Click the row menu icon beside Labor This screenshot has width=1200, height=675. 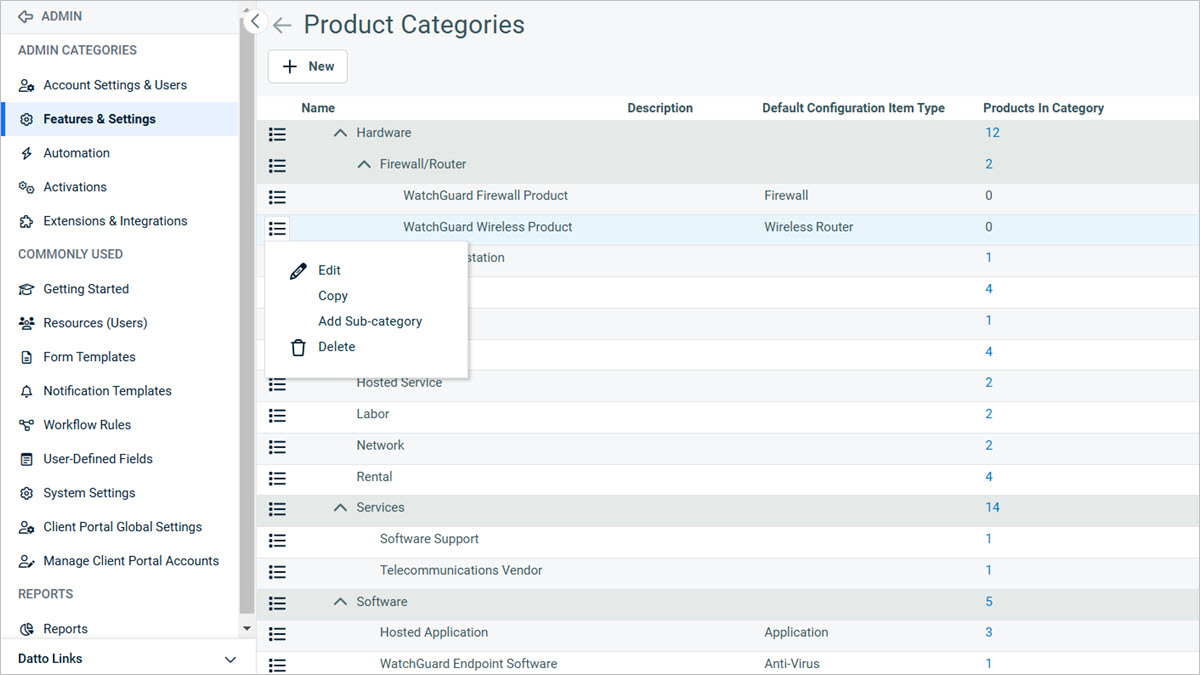pos(277,415)
